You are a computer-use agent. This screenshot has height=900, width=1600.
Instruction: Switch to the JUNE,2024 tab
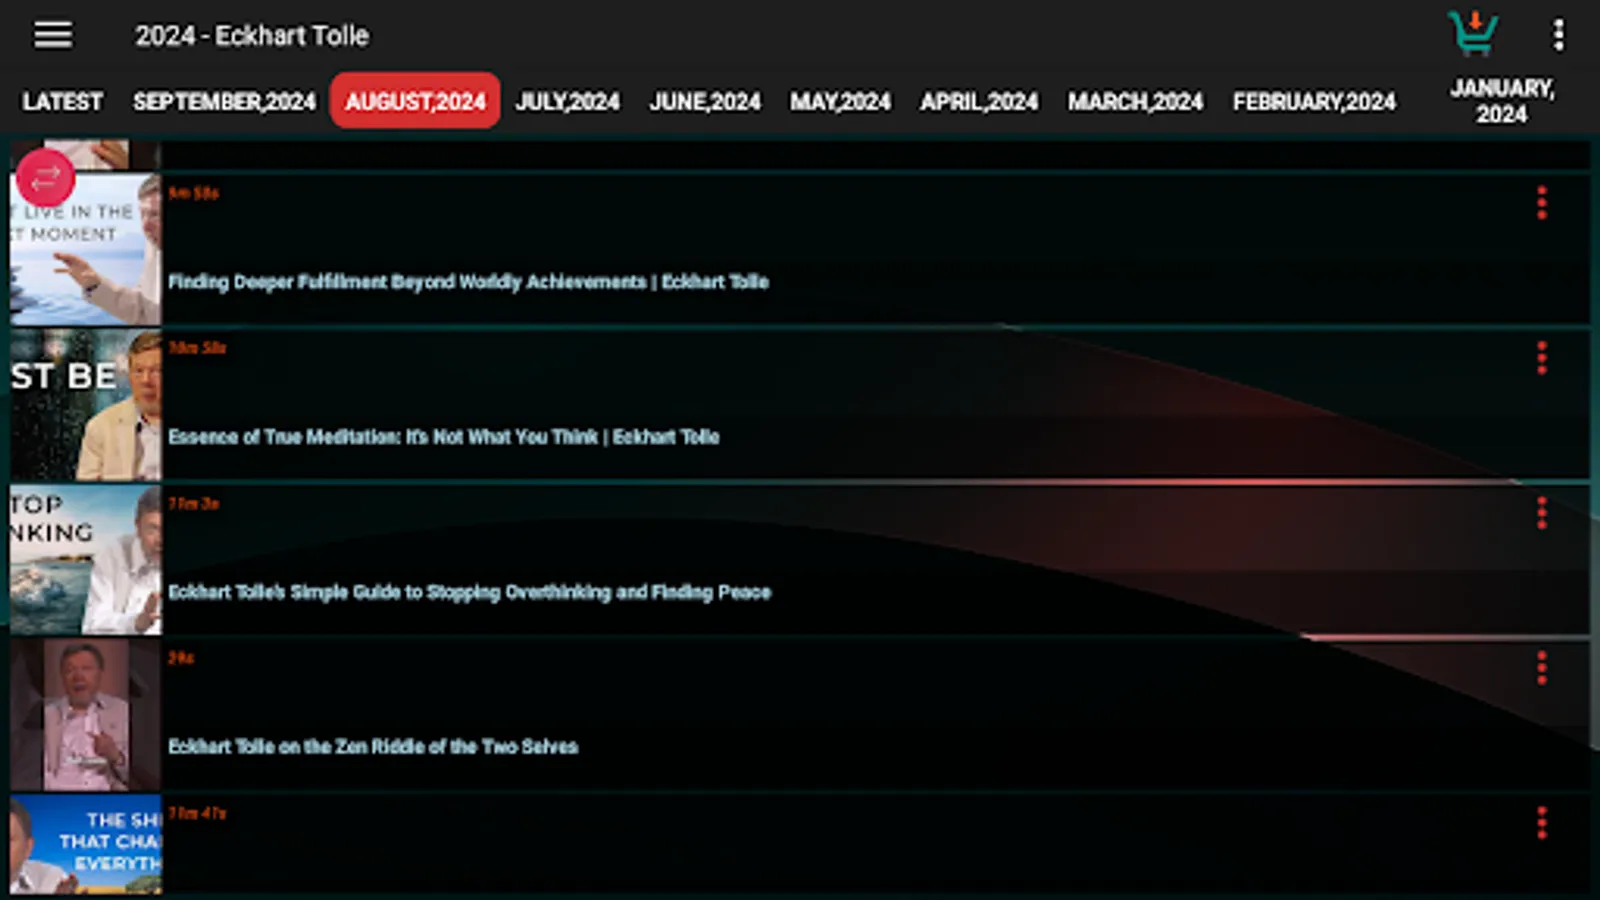705,101
